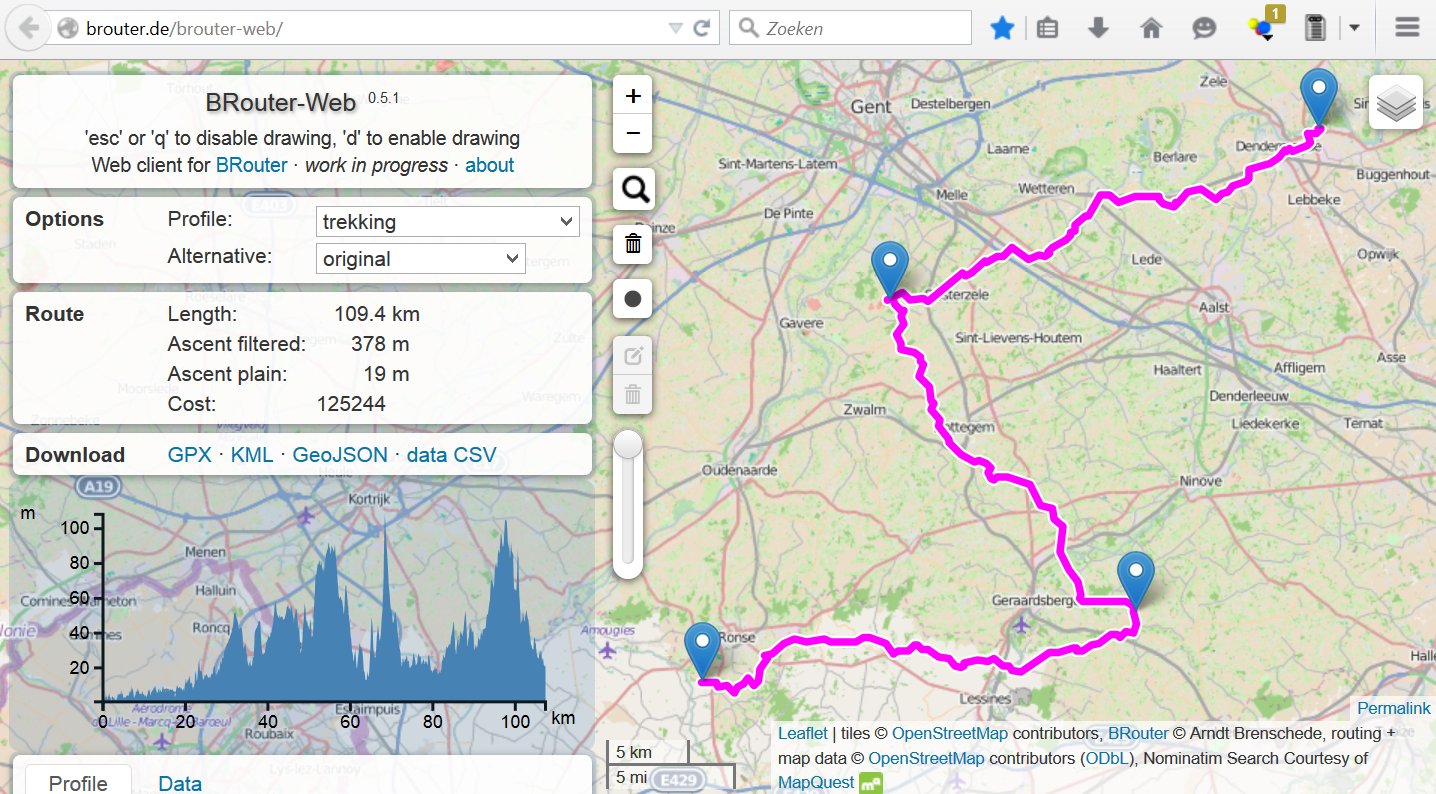Click the bookmark star icon
This screenshot has height=794, width=1436.
click(1002, 28)
